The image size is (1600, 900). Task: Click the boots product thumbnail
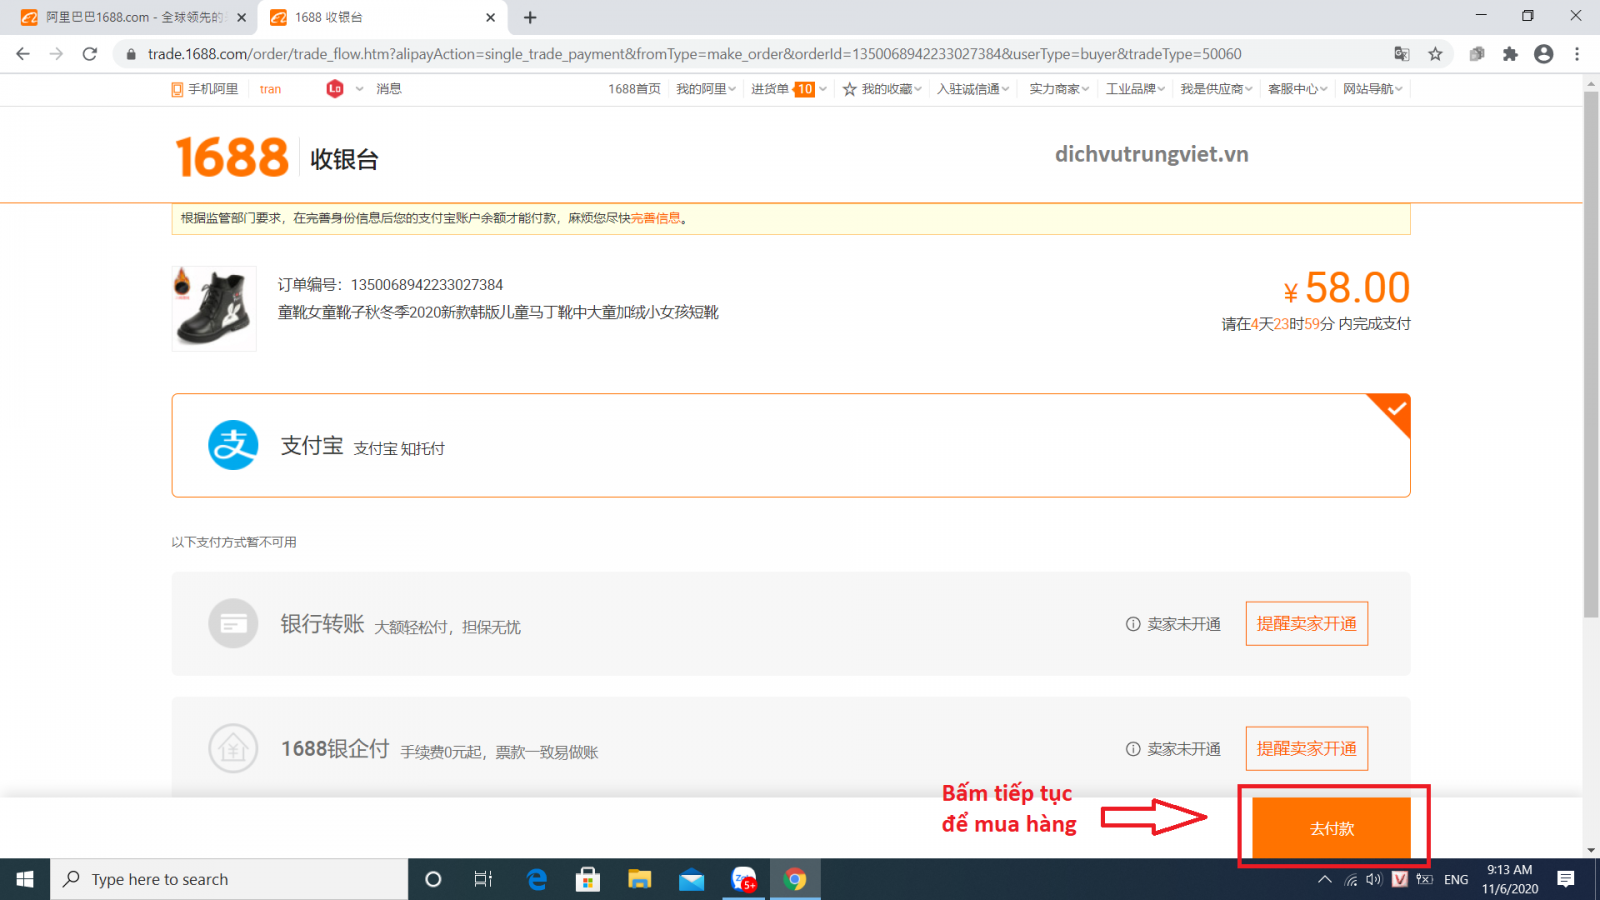[214, 309]
